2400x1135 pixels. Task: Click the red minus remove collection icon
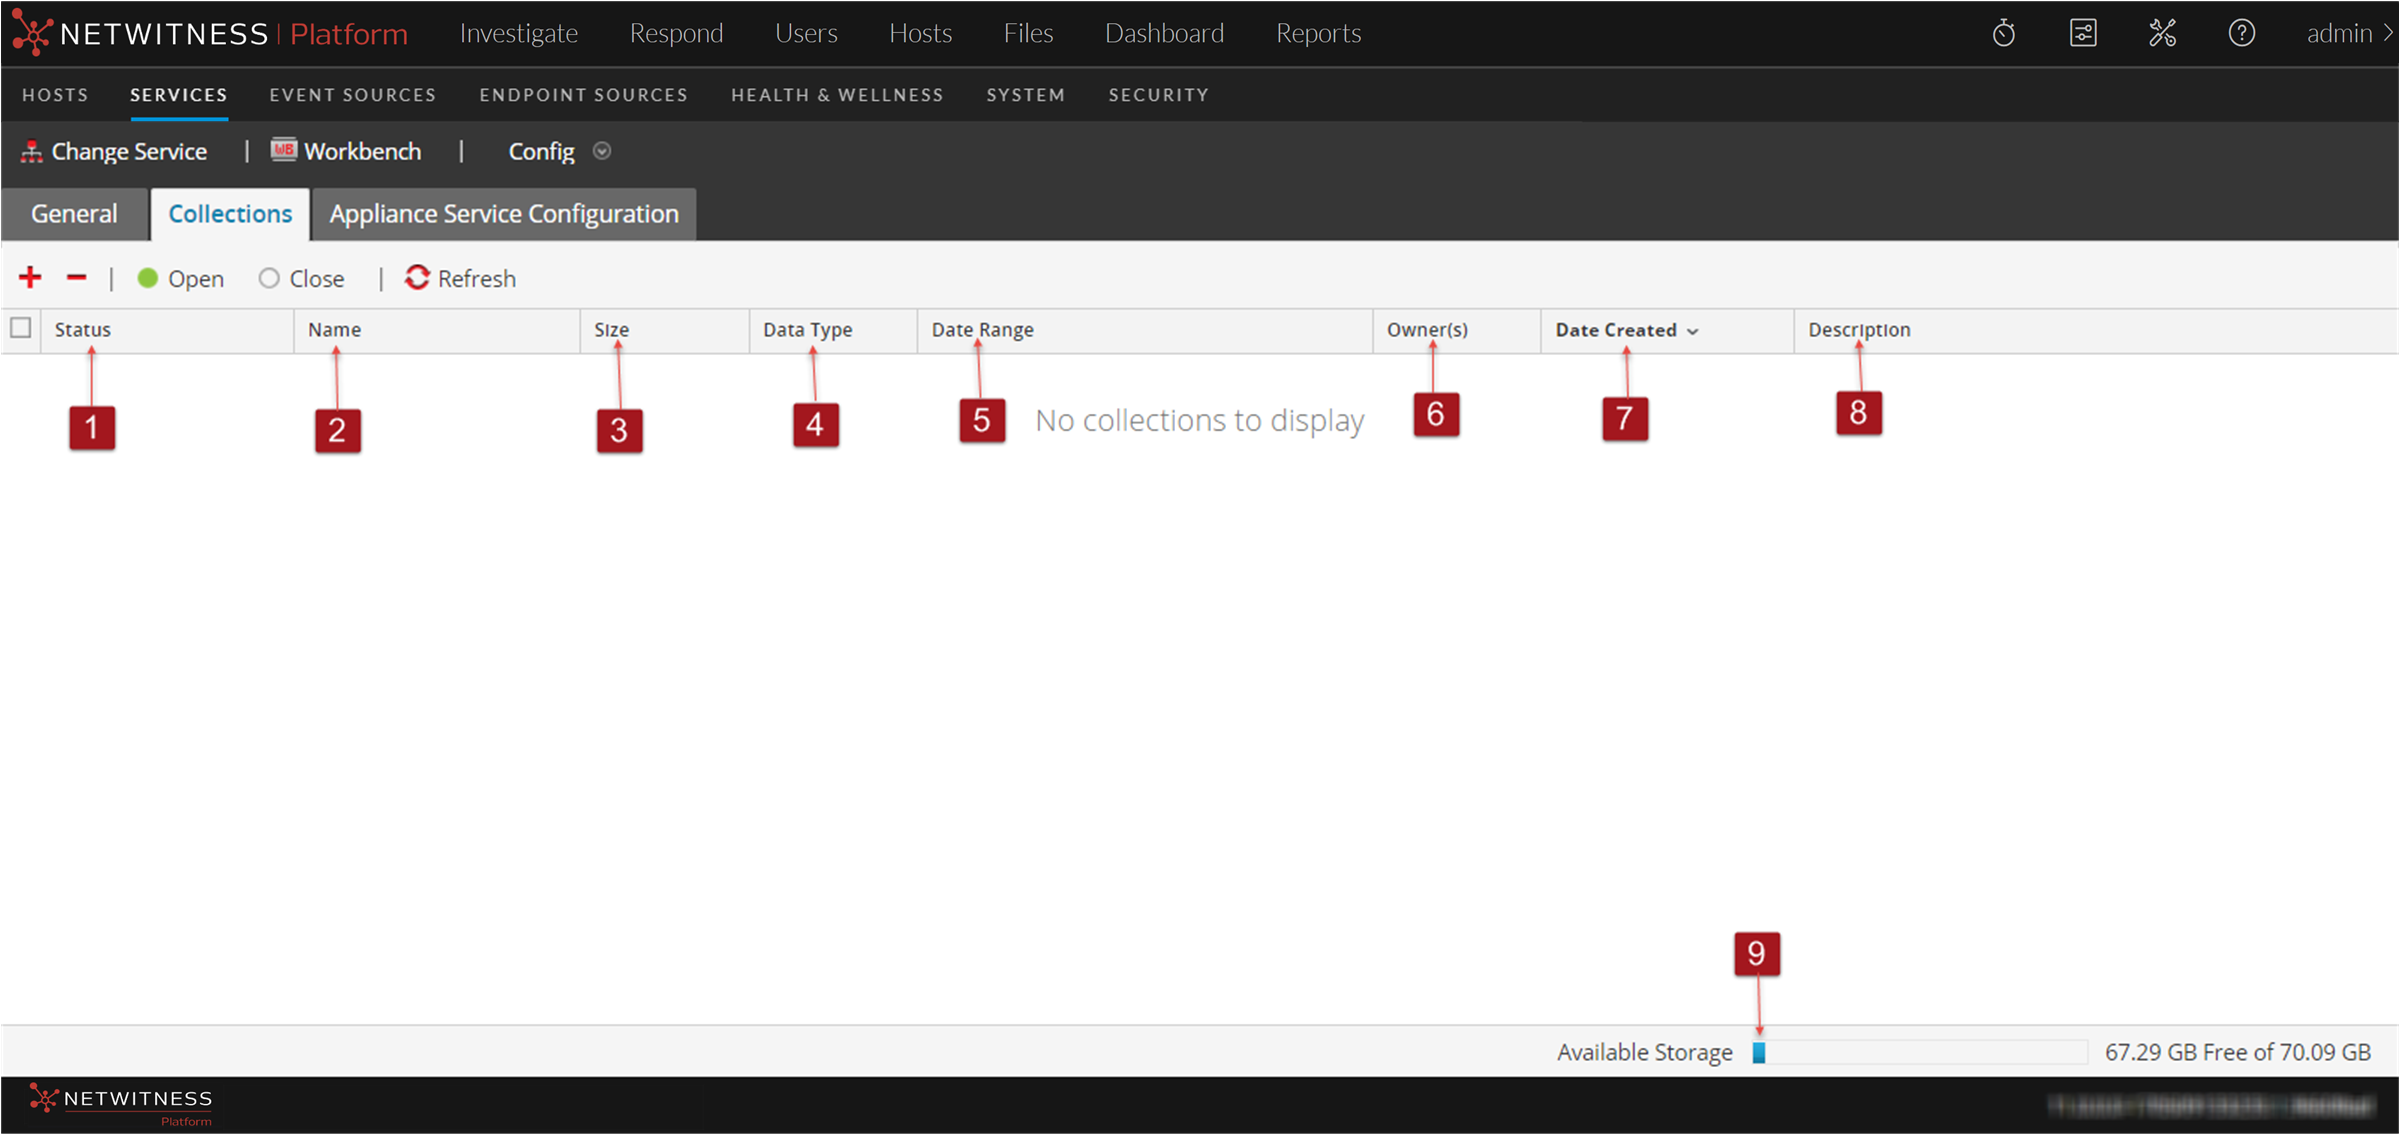tap(76, 277)
